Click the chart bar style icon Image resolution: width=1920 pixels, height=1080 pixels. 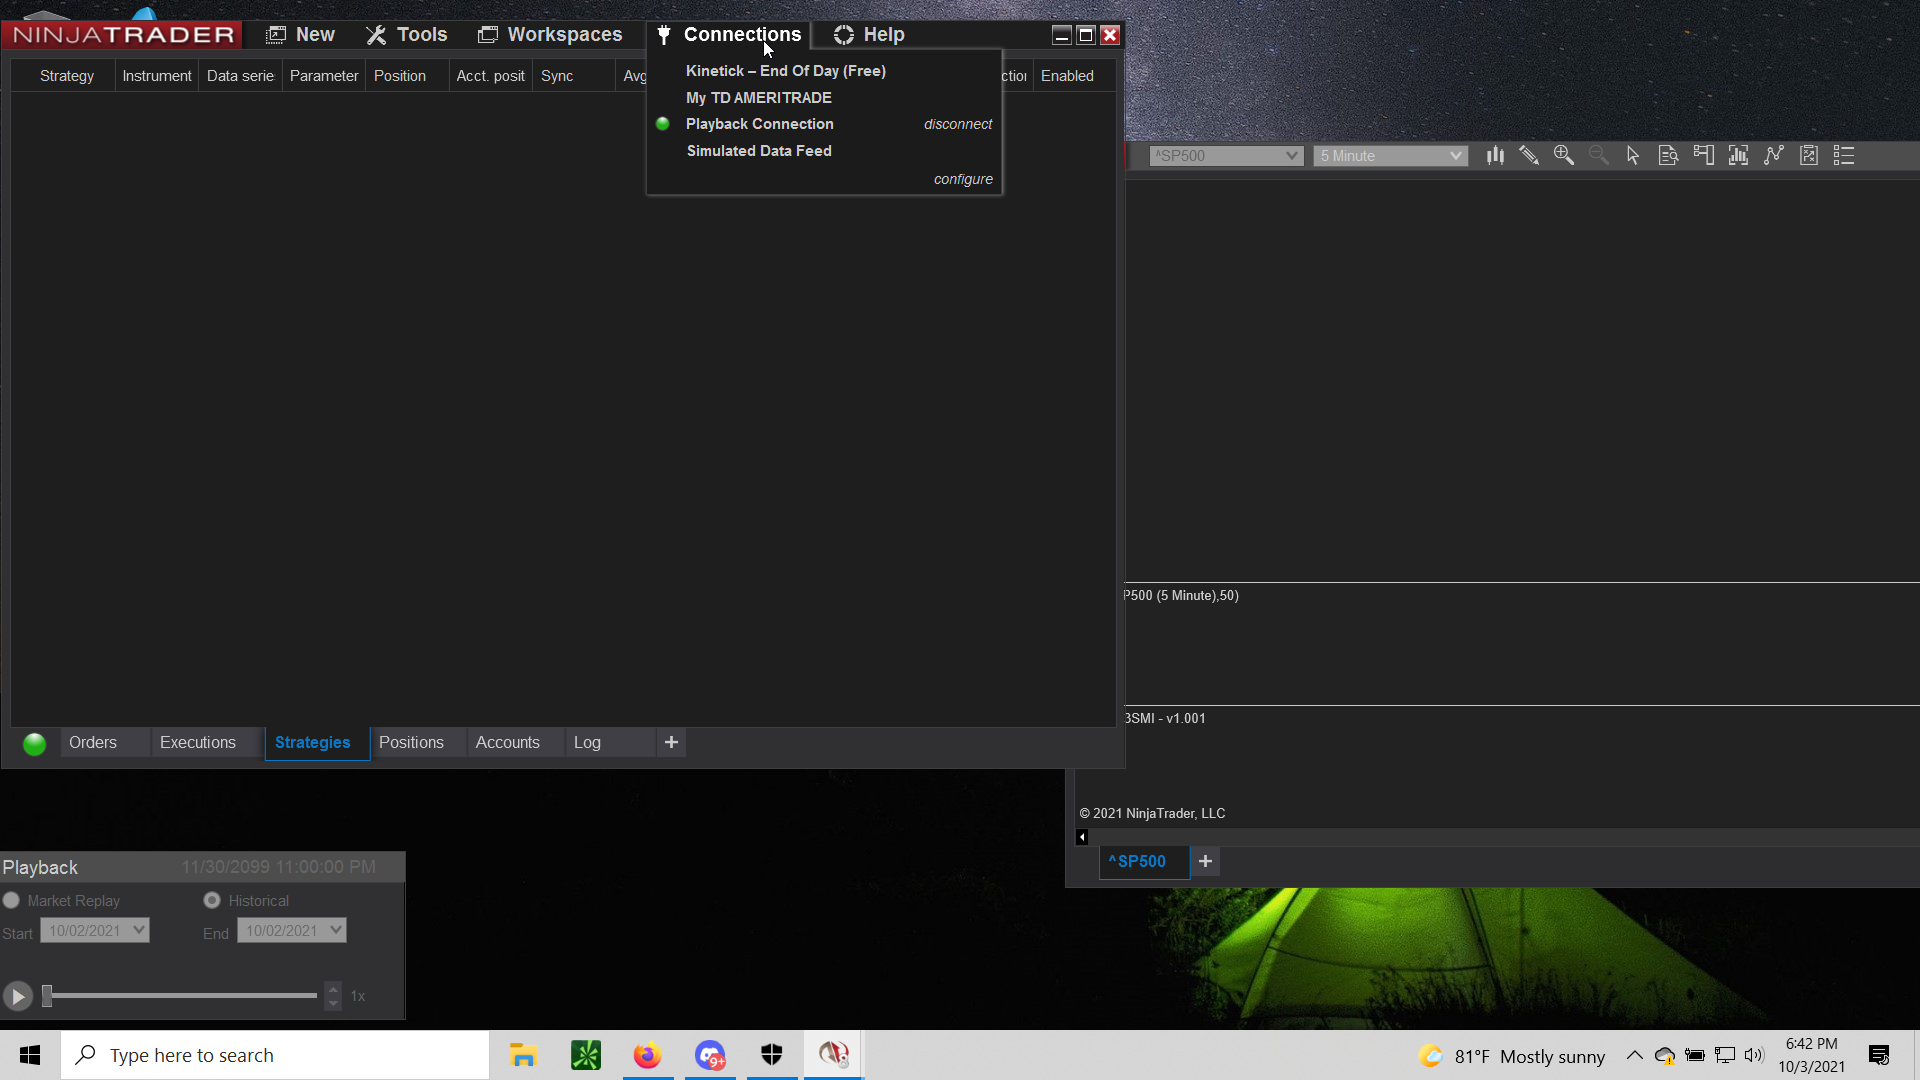pos(1495,156)
